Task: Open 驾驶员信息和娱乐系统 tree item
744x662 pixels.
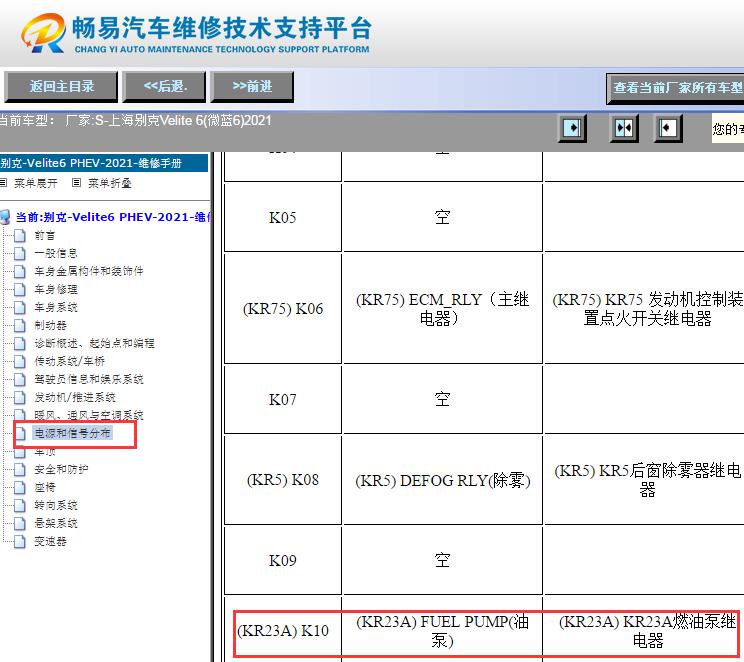Action: (x=89, y=380)
